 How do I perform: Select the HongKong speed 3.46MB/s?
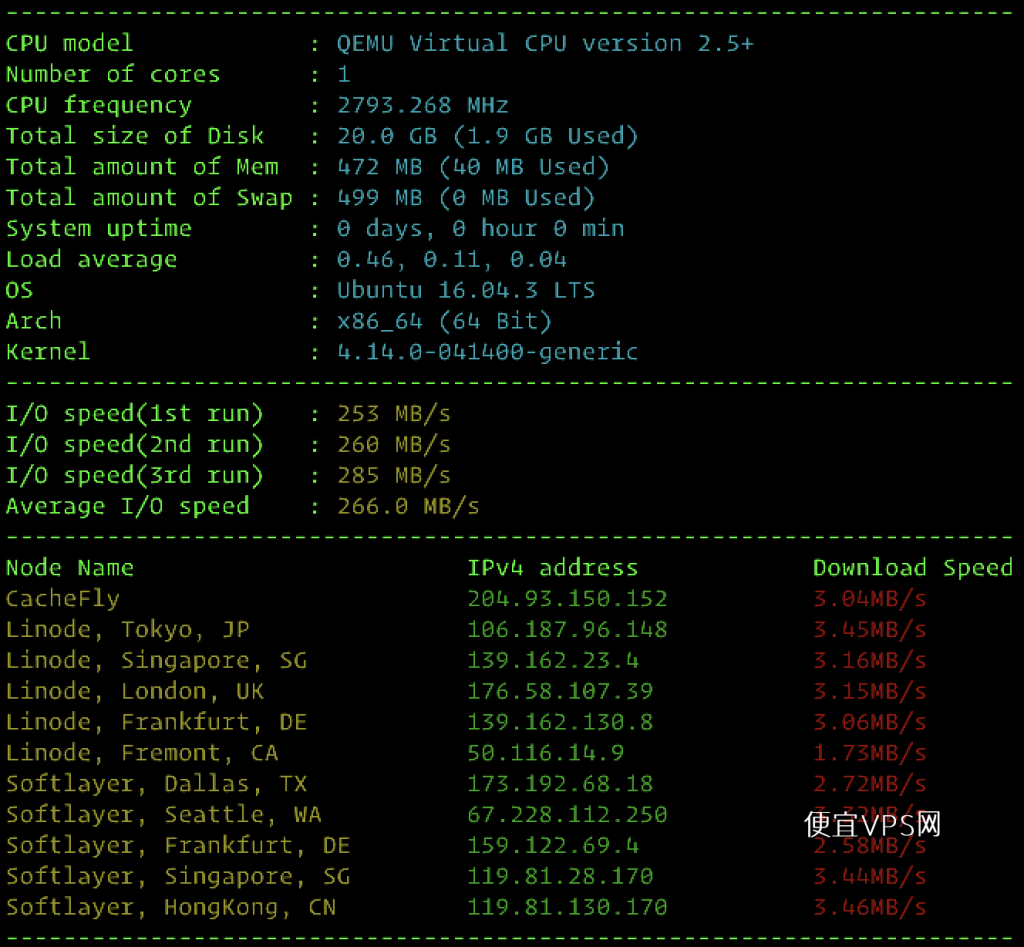coord(869,907)
